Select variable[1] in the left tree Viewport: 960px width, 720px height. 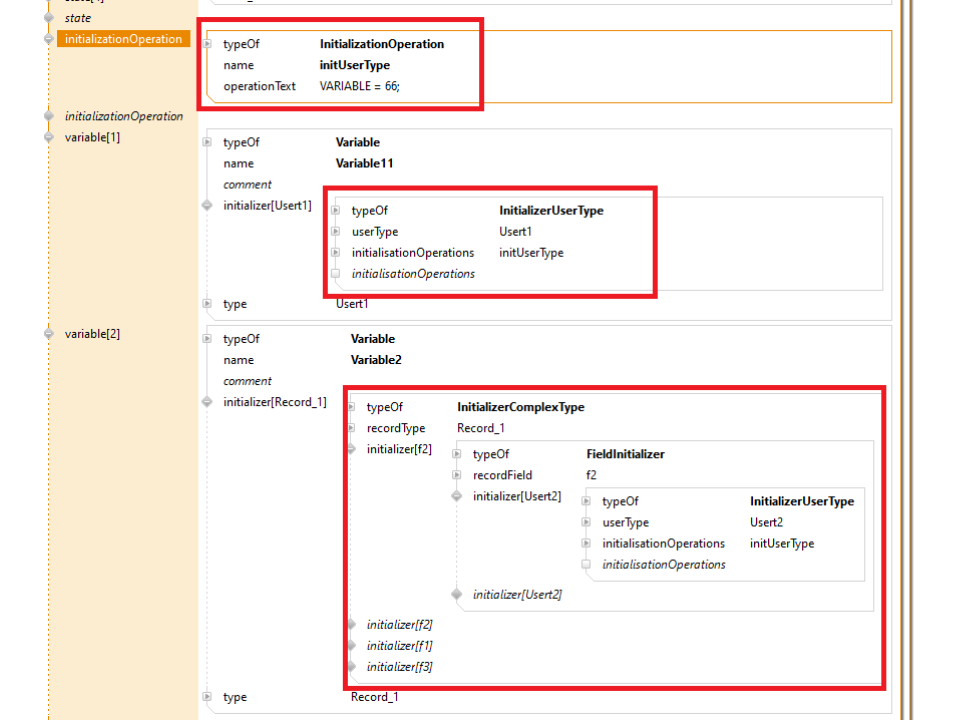click(92, 137)
